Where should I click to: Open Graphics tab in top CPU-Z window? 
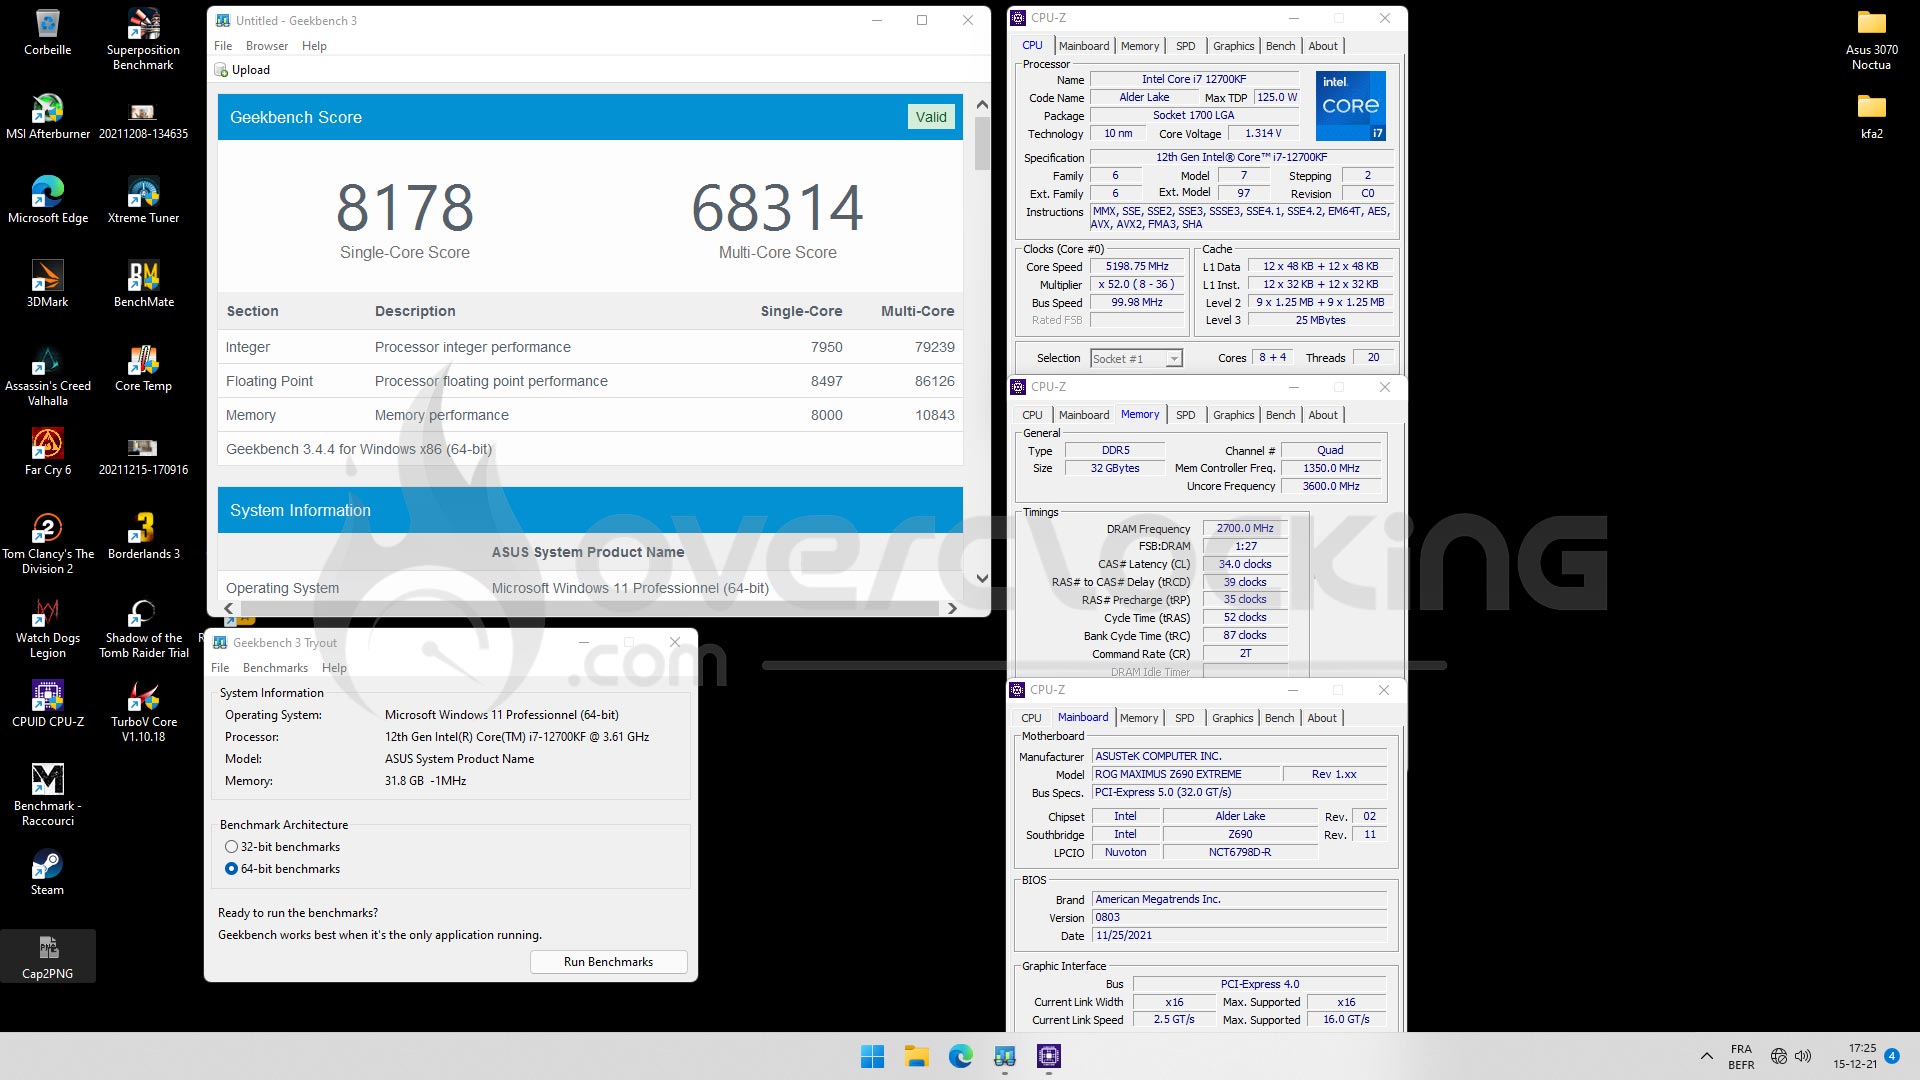tap(1233, 46)
